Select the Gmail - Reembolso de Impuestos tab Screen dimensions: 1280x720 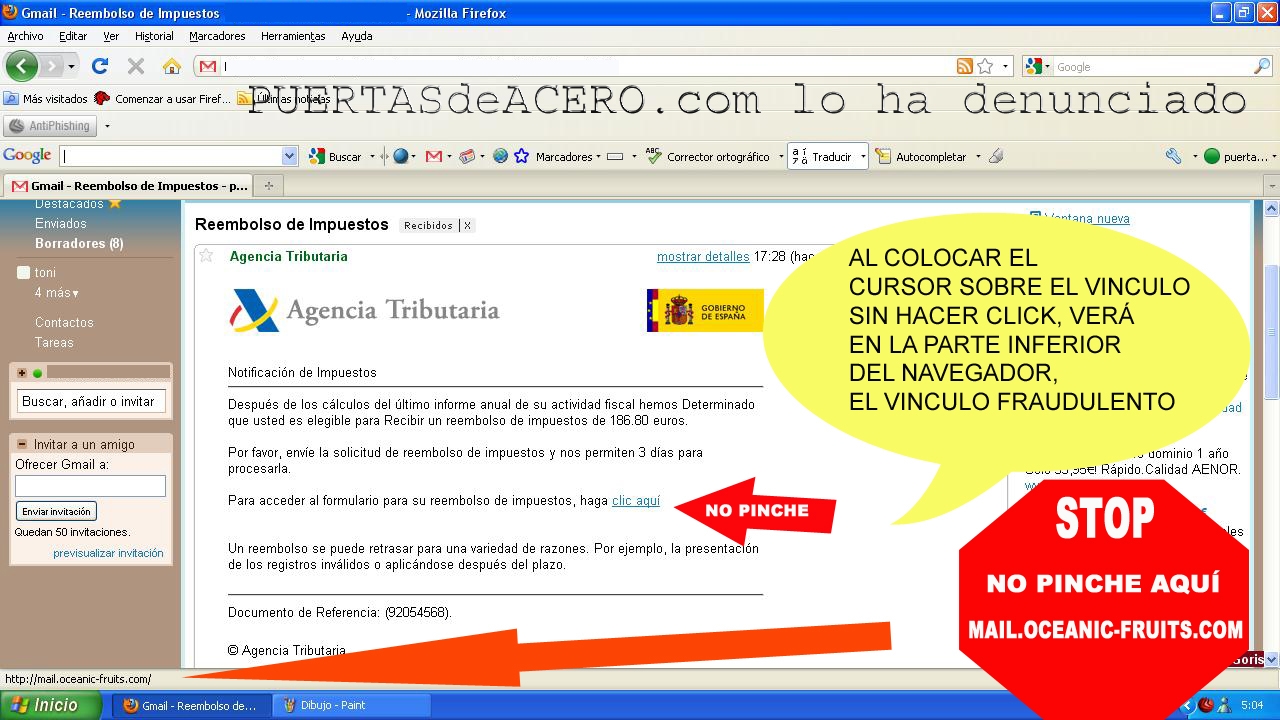pyautogui.click(x=128, y=186)
